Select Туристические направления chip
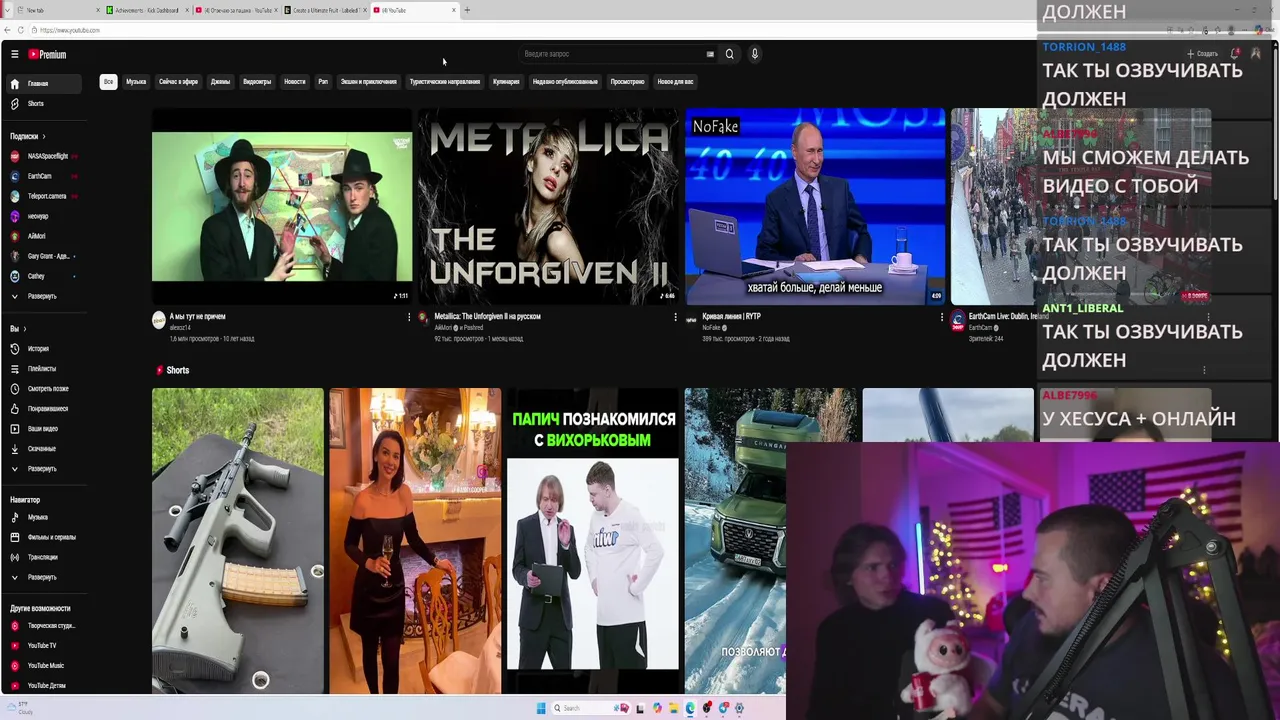This screenshot has width=1280, height=720. click(445, 82)
